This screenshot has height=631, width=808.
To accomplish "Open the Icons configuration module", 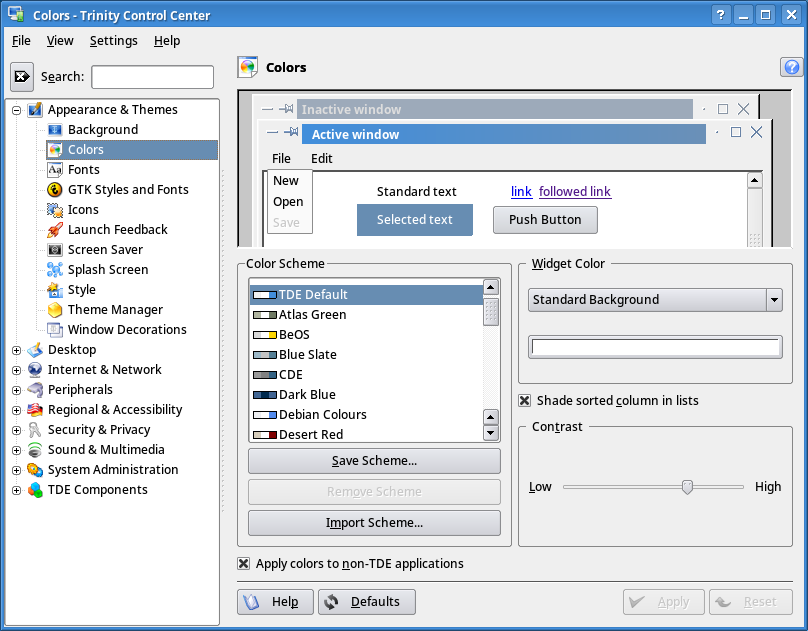I will point(80,209).
